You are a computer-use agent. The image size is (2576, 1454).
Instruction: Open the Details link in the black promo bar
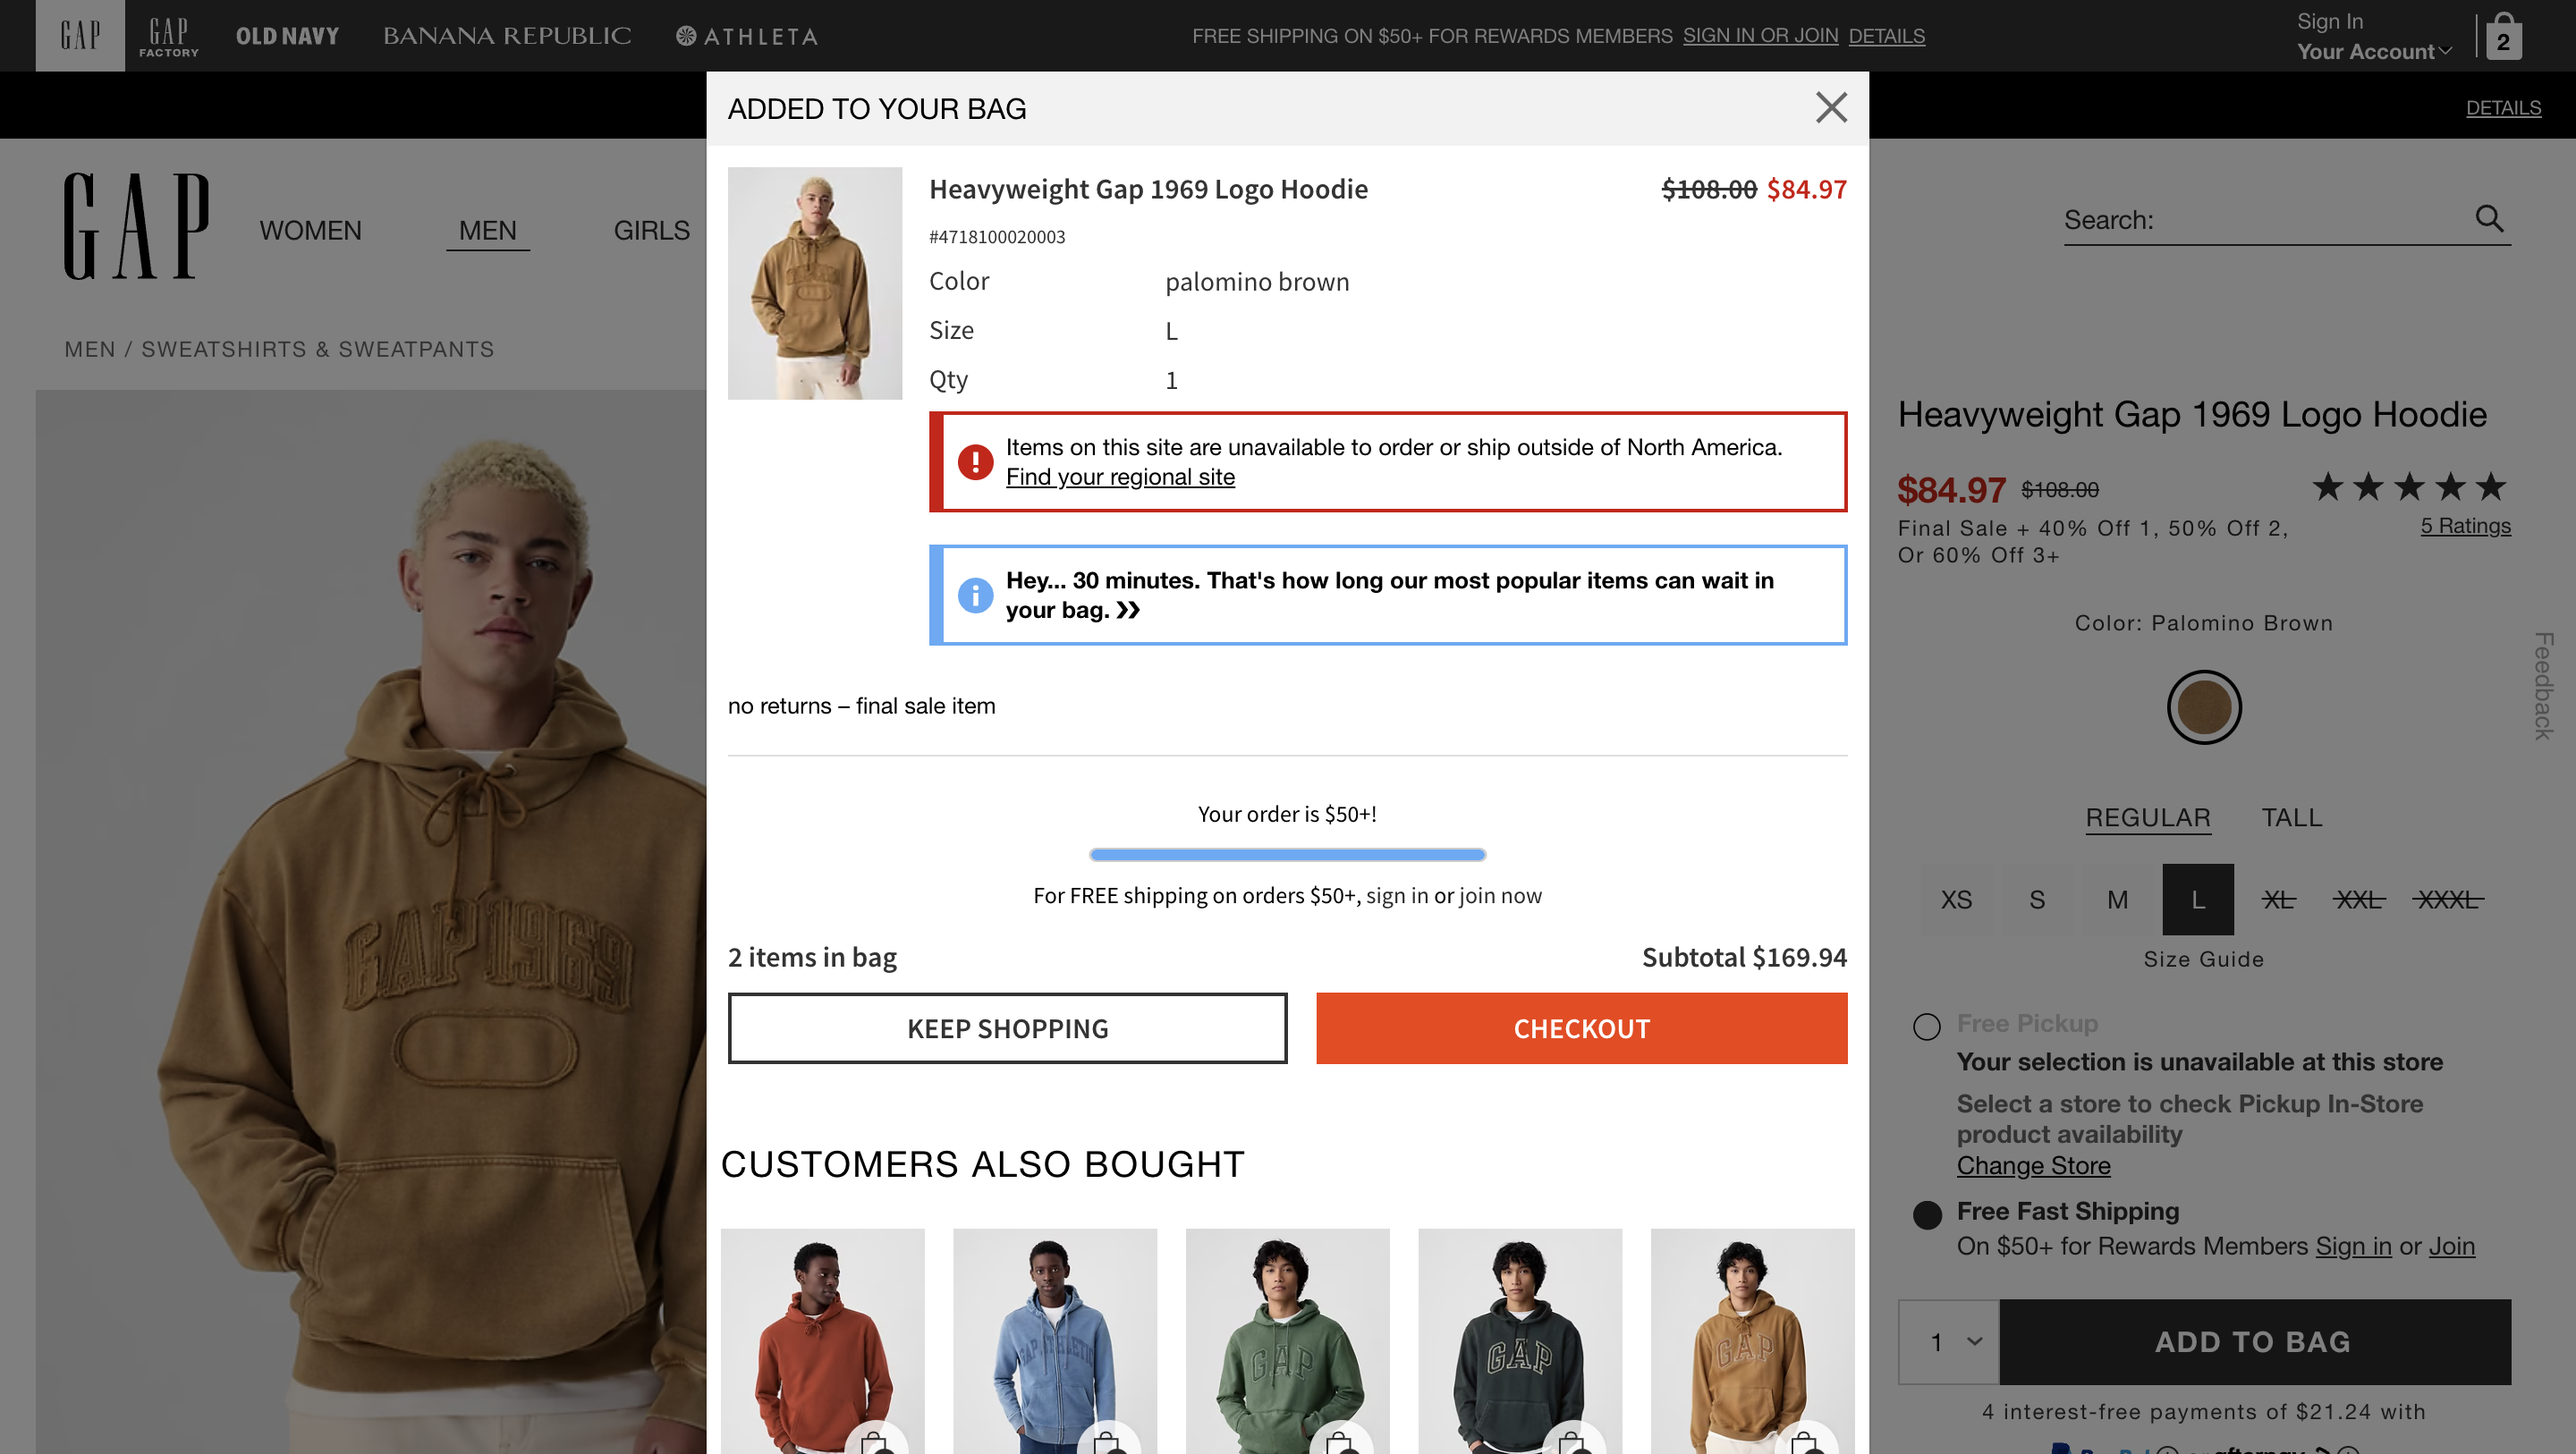coord(2503,107)
